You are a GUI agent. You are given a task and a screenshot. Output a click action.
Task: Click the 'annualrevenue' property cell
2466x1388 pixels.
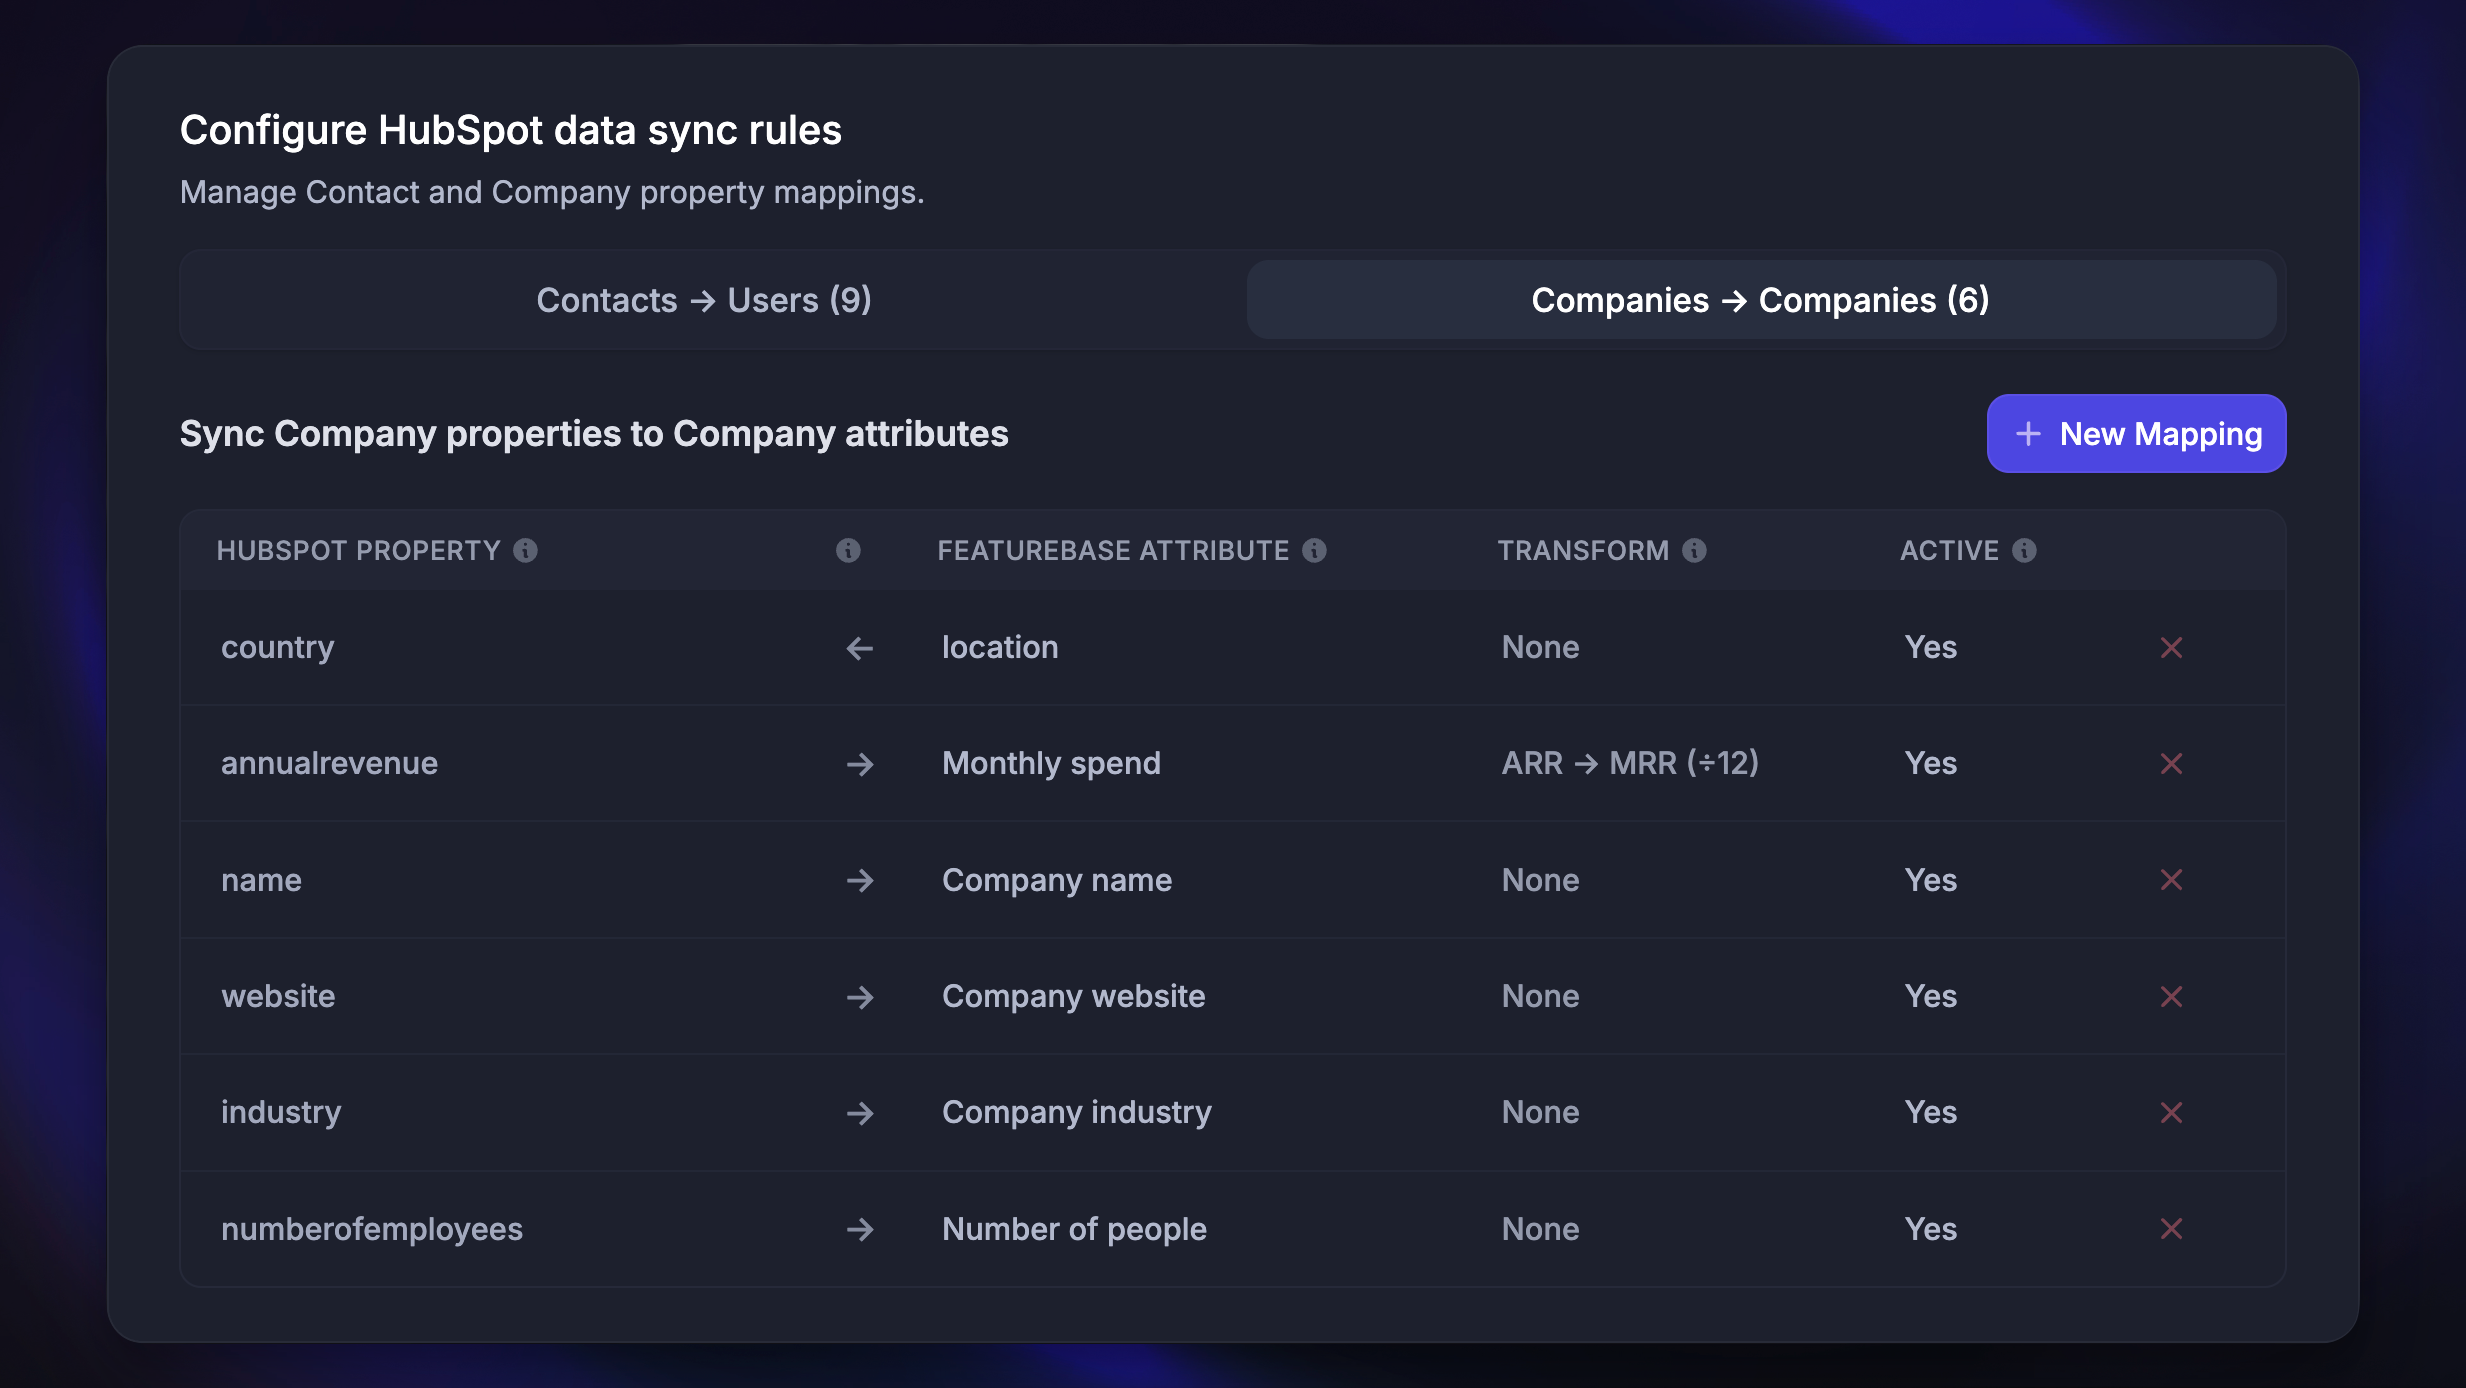329,763
